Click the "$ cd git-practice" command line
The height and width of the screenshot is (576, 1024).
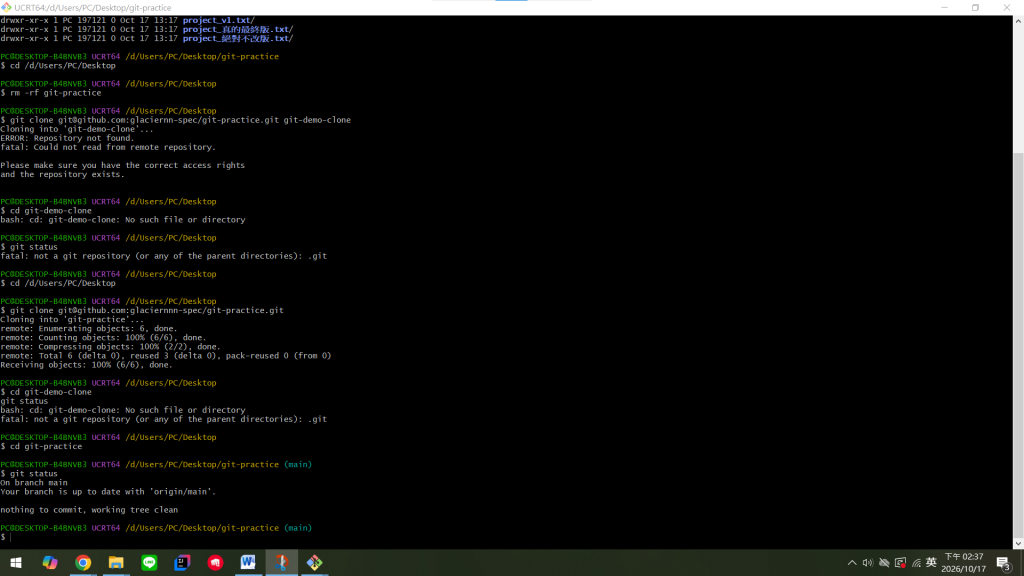point(41,446)
